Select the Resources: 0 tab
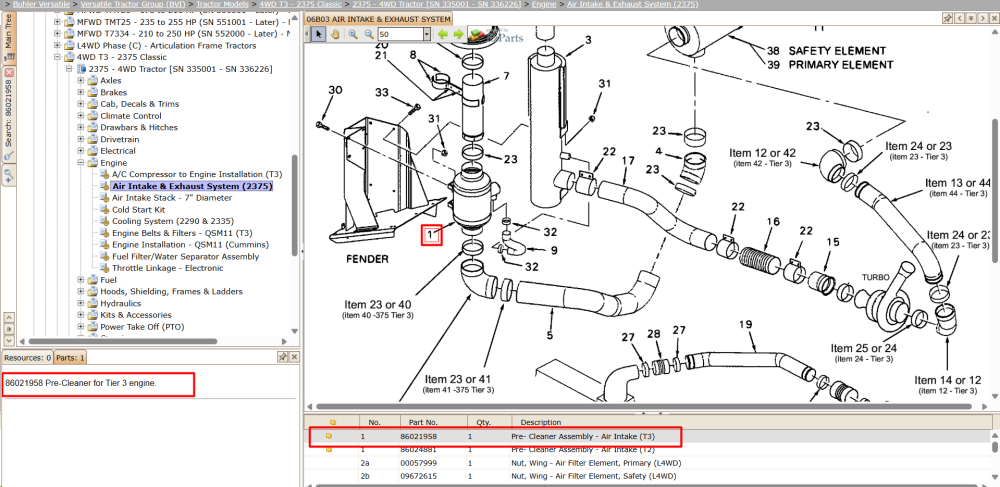1000x487 pixels. pyautogui.click(x=27, y=358)
